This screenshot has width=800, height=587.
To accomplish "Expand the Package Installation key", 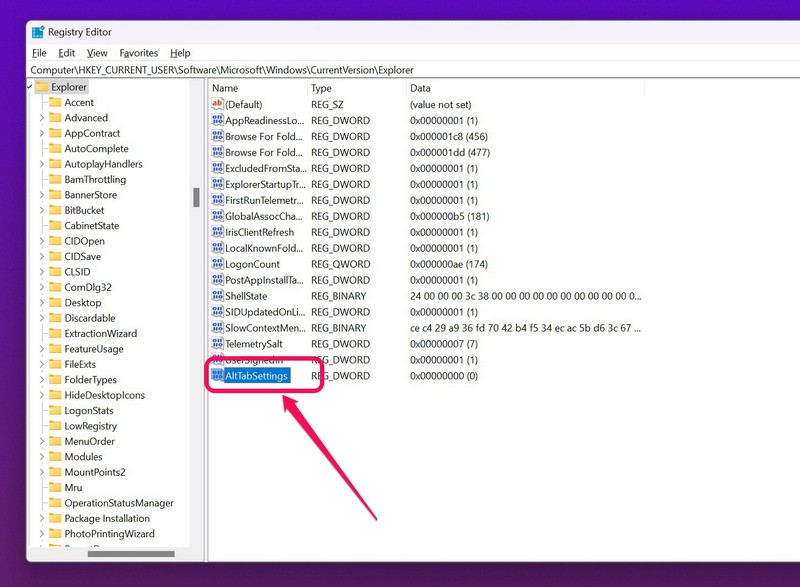I will (x=42, y=518).
